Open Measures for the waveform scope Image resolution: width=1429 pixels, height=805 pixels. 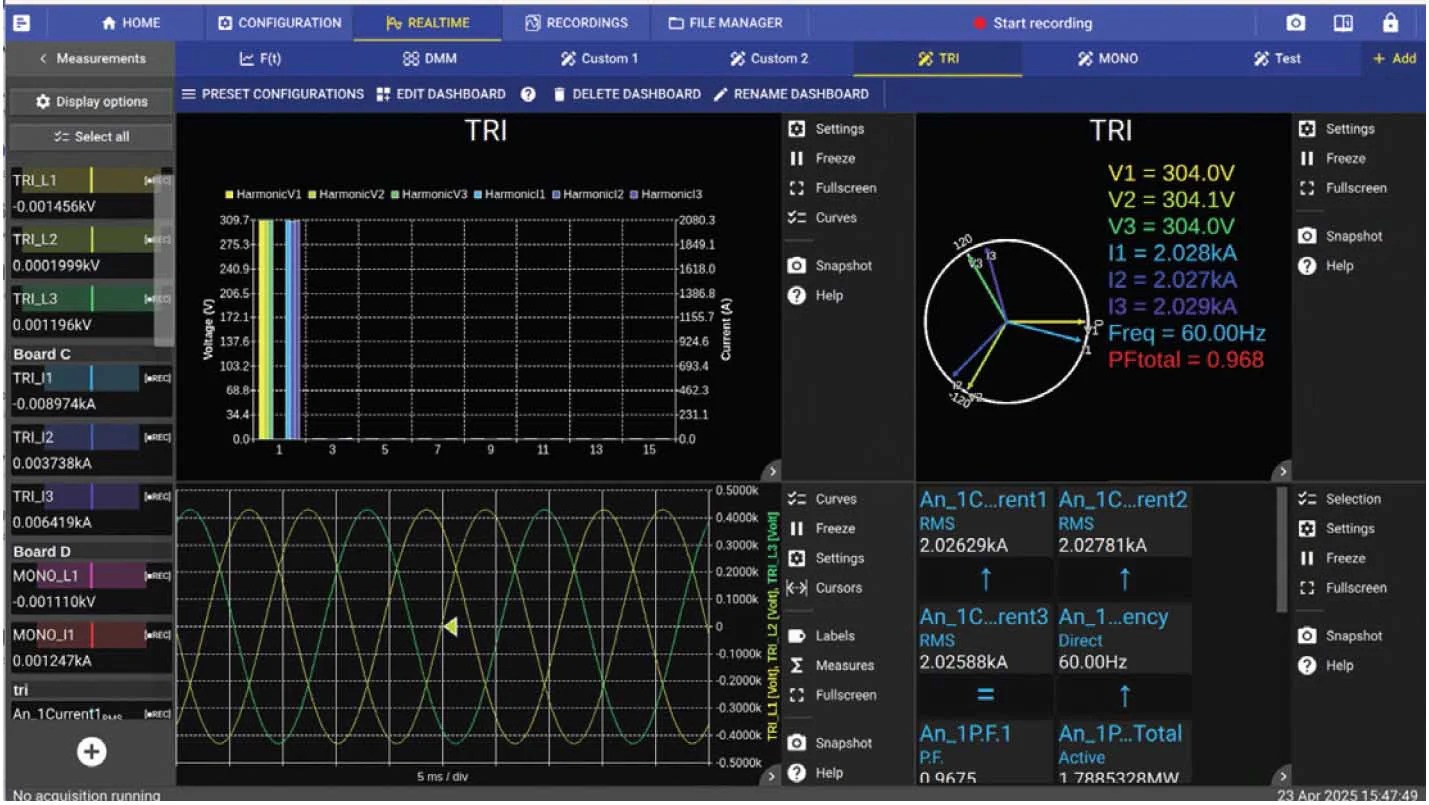click(x=831, y=665)
